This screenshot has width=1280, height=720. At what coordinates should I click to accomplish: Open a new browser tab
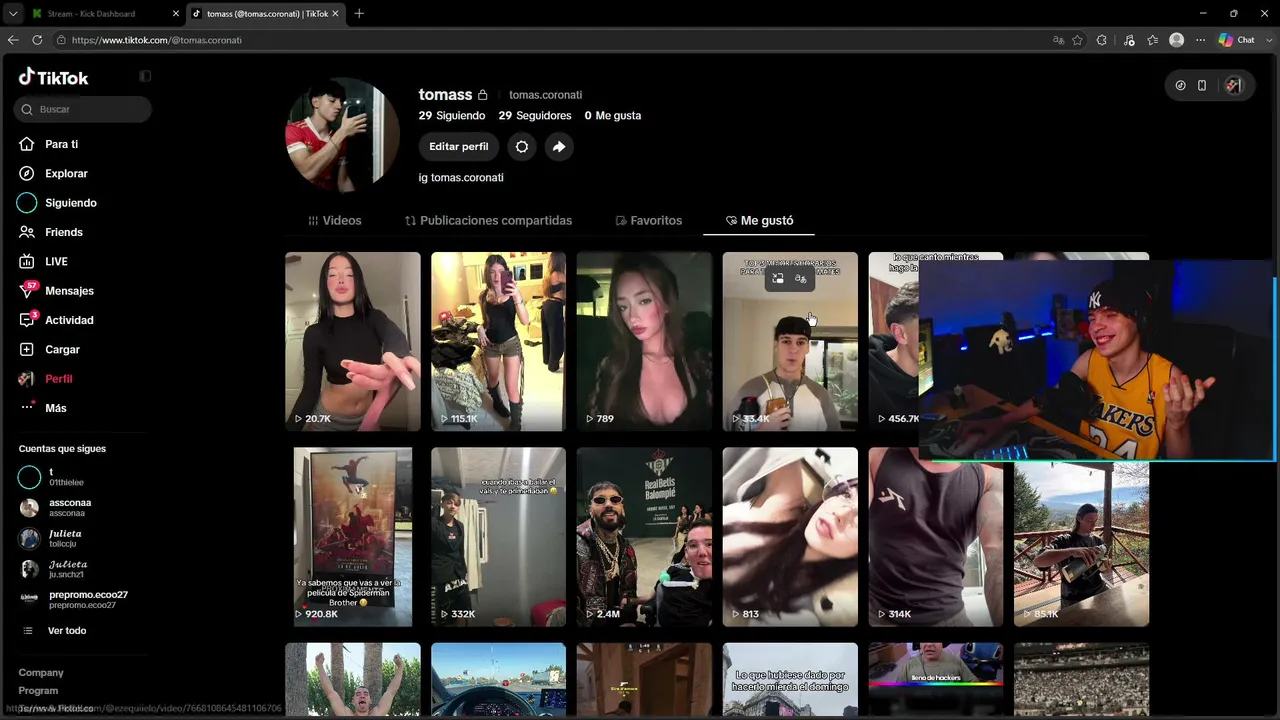tap(359, 13)
